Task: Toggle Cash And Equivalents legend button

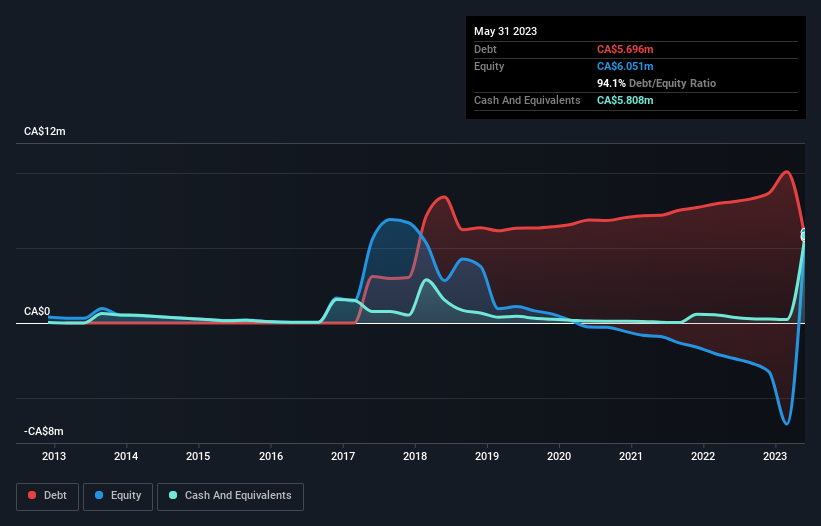Action: 230,496
